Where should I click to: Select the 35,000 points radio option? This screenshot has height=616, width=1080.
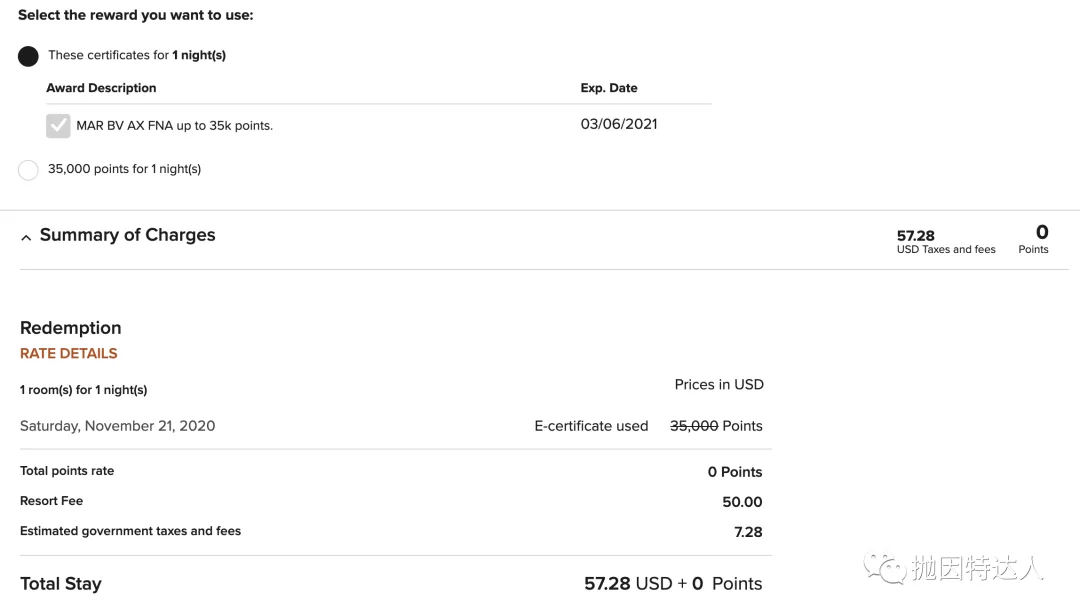pos(28,170)
